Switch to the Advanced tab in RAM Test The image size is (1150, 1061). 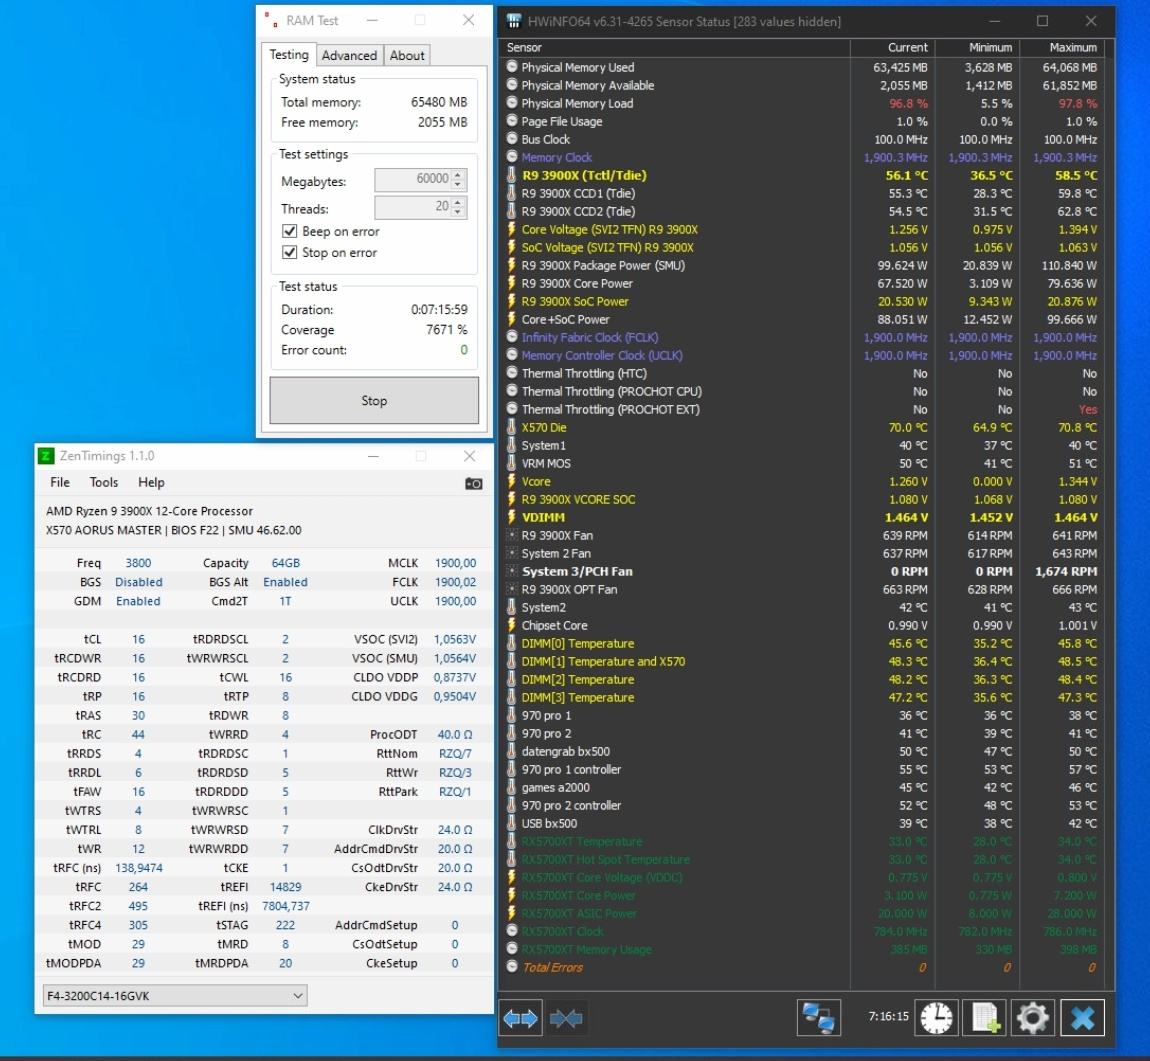[x=349, y=55]
